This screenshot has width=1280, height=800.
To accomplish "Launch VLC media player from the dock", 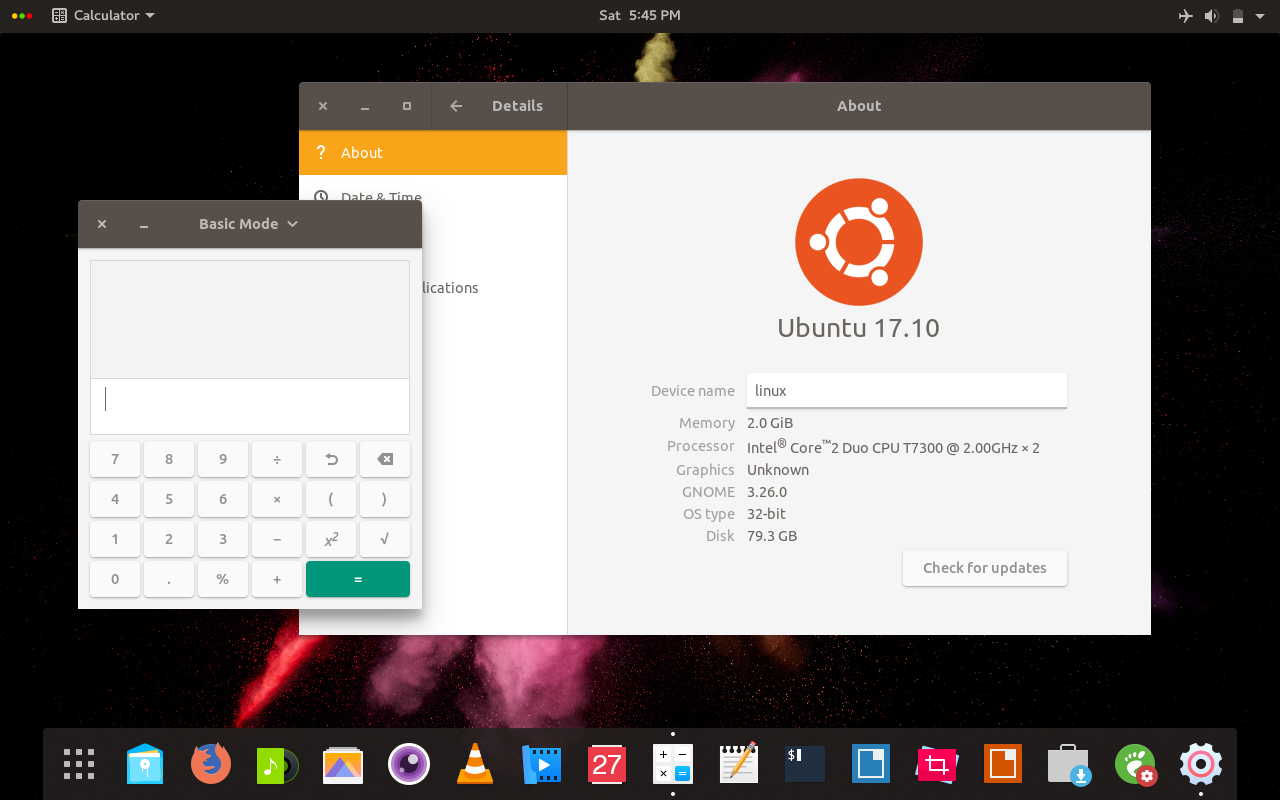I will click(475, 764).
